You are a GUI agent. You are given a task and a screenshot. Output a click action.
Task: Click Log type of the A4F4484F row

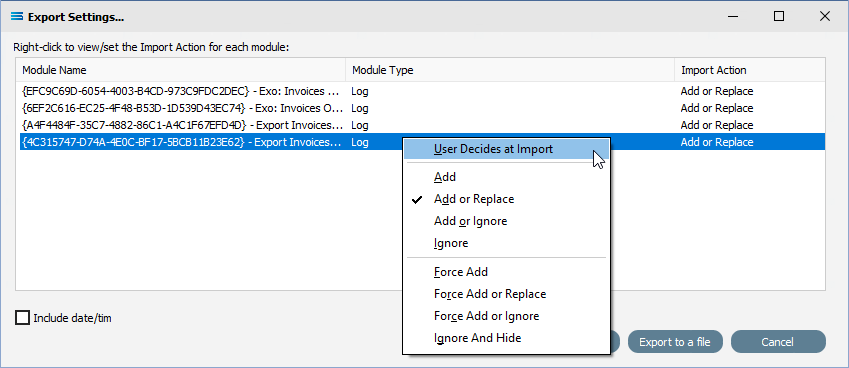360,126
